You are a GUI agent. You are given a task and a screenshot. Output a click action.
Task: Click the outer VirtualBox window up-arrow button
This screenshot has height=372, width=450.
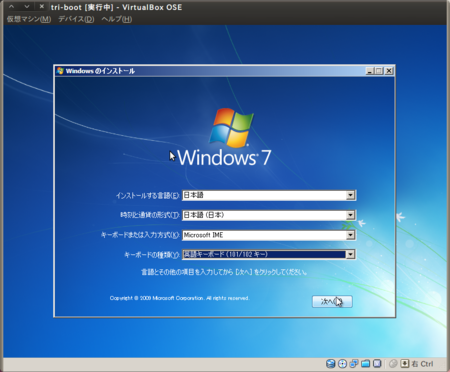(x=11, y=7)
